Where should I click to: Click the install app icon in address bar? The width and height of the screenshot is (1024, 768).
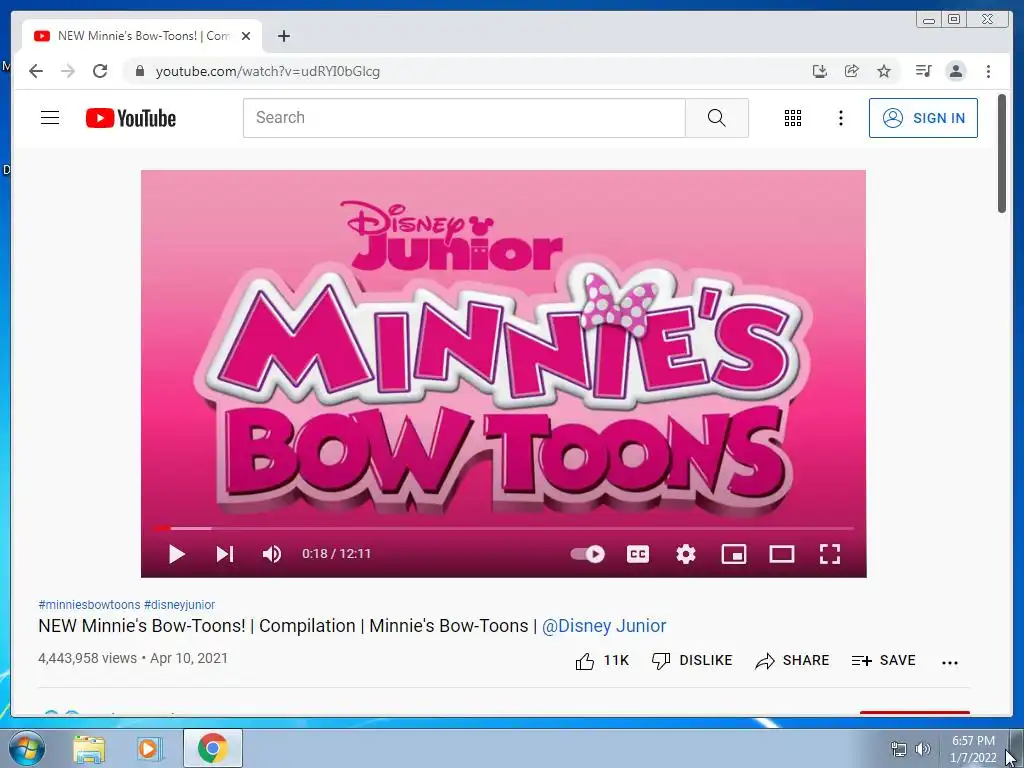click(820, 71)
